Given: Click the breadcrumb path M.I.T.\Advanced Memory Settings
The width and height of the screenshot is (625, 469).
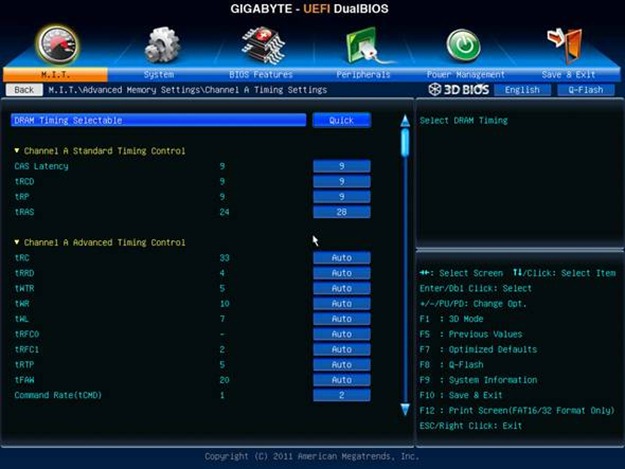Looking at the screenshot, I should (x=124, y=90).
